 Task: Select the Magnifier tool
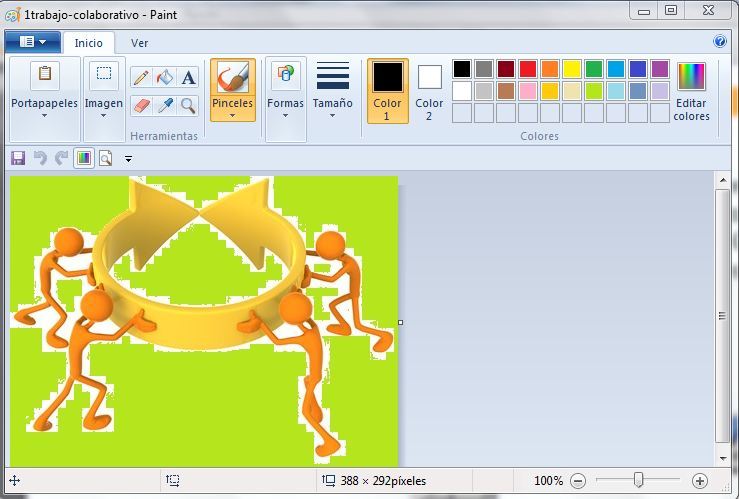[188, 105]
